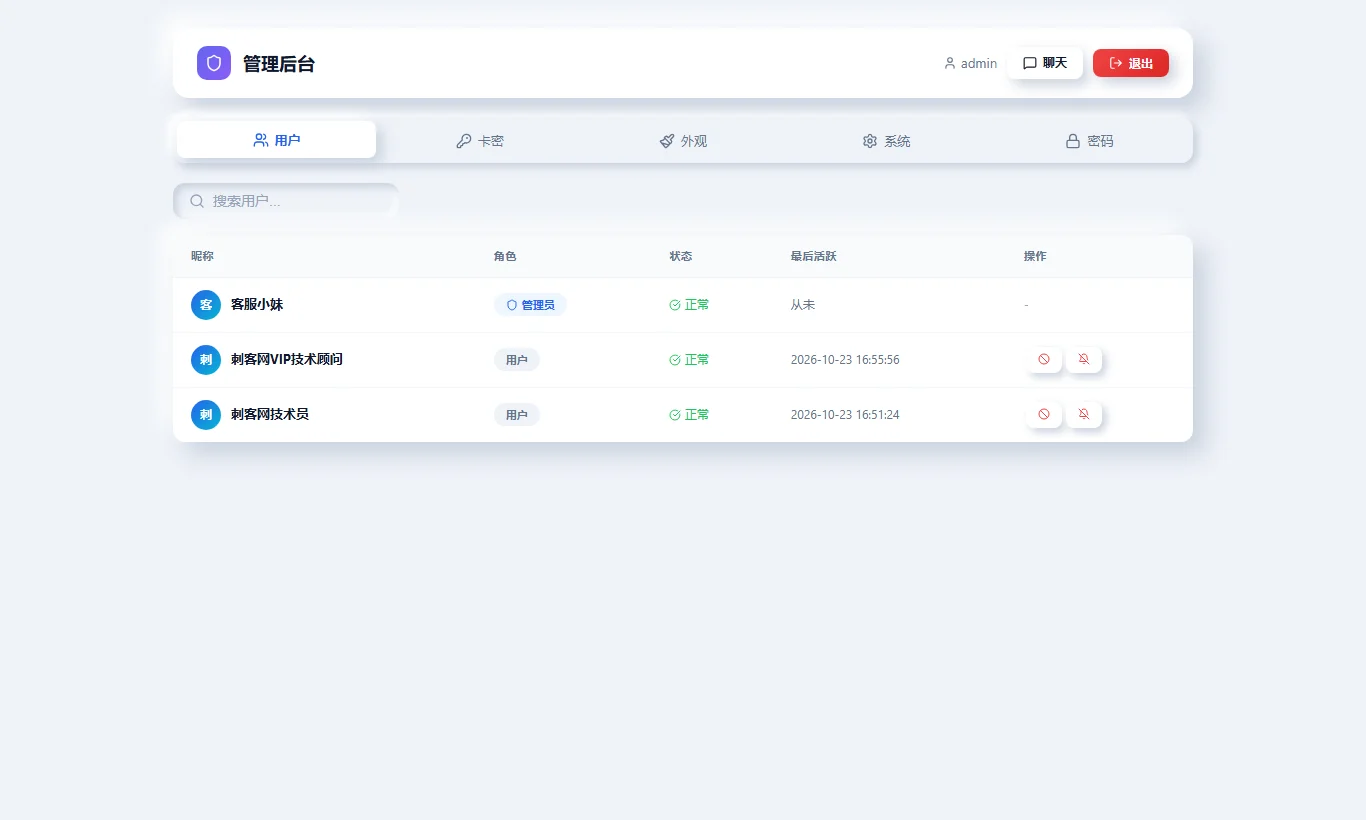Click the 管理后台 title text
Viewport: 1366px width, 820px height.
(x=279, y=64)
